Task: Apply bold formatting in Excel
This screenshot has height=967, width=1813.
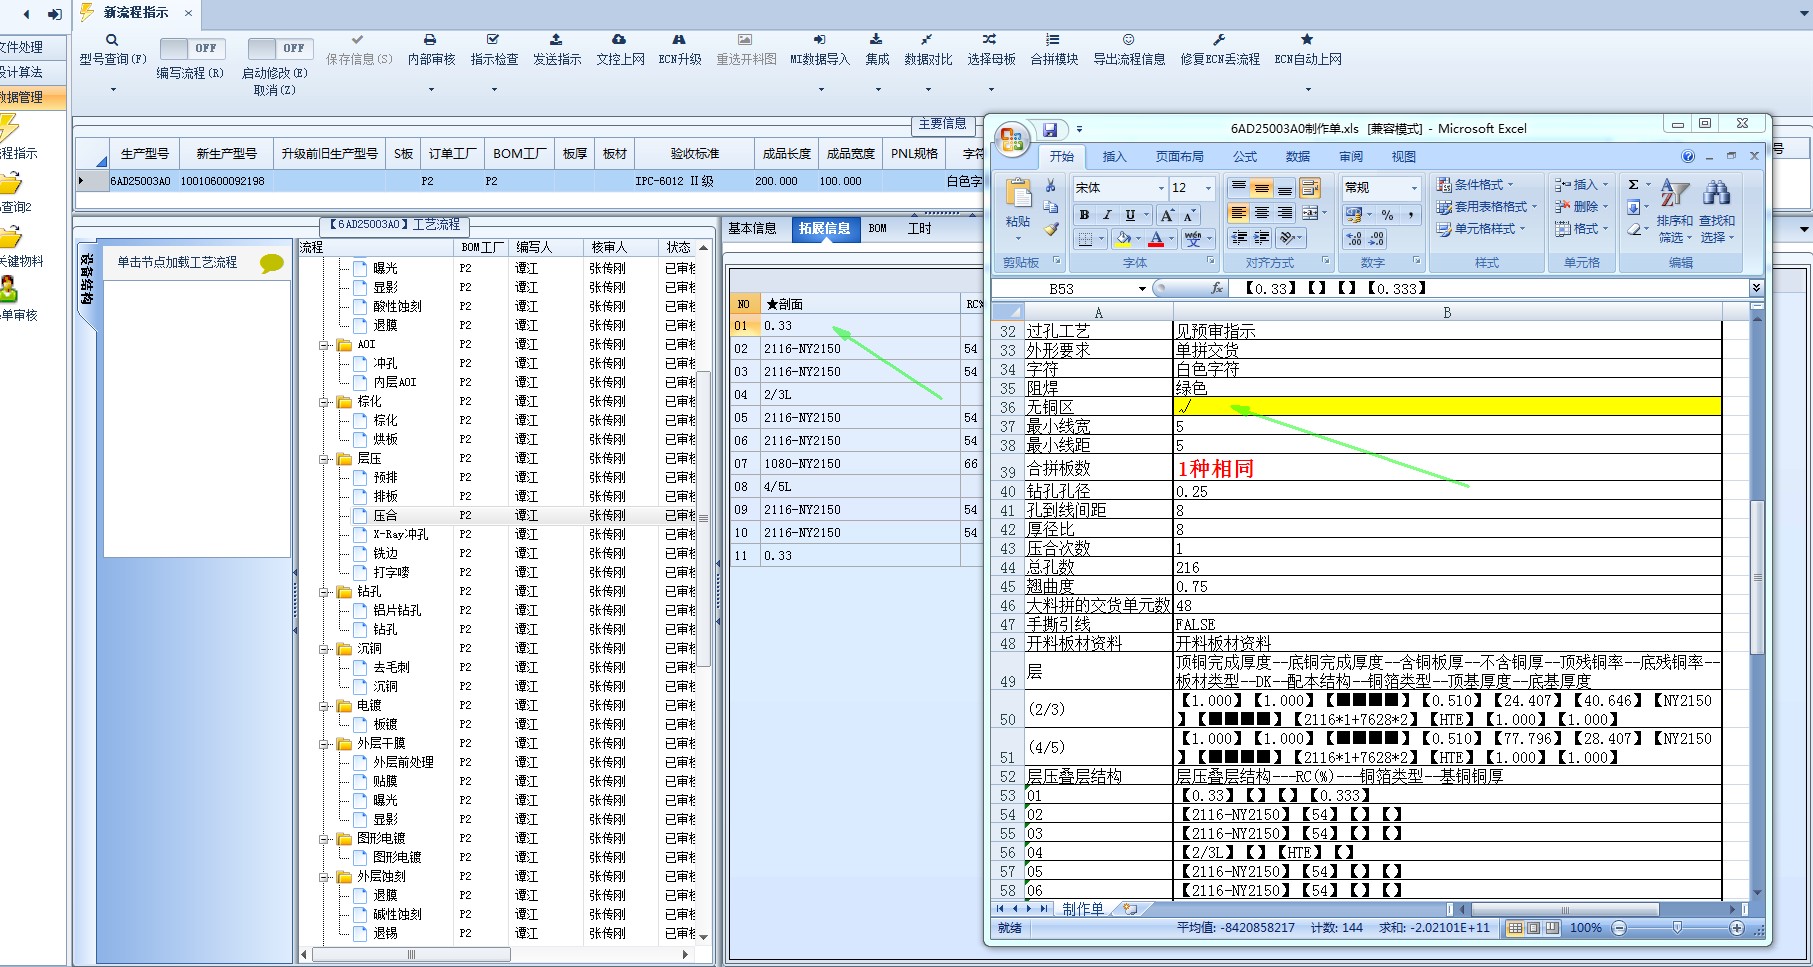Action: [1084, 215]
